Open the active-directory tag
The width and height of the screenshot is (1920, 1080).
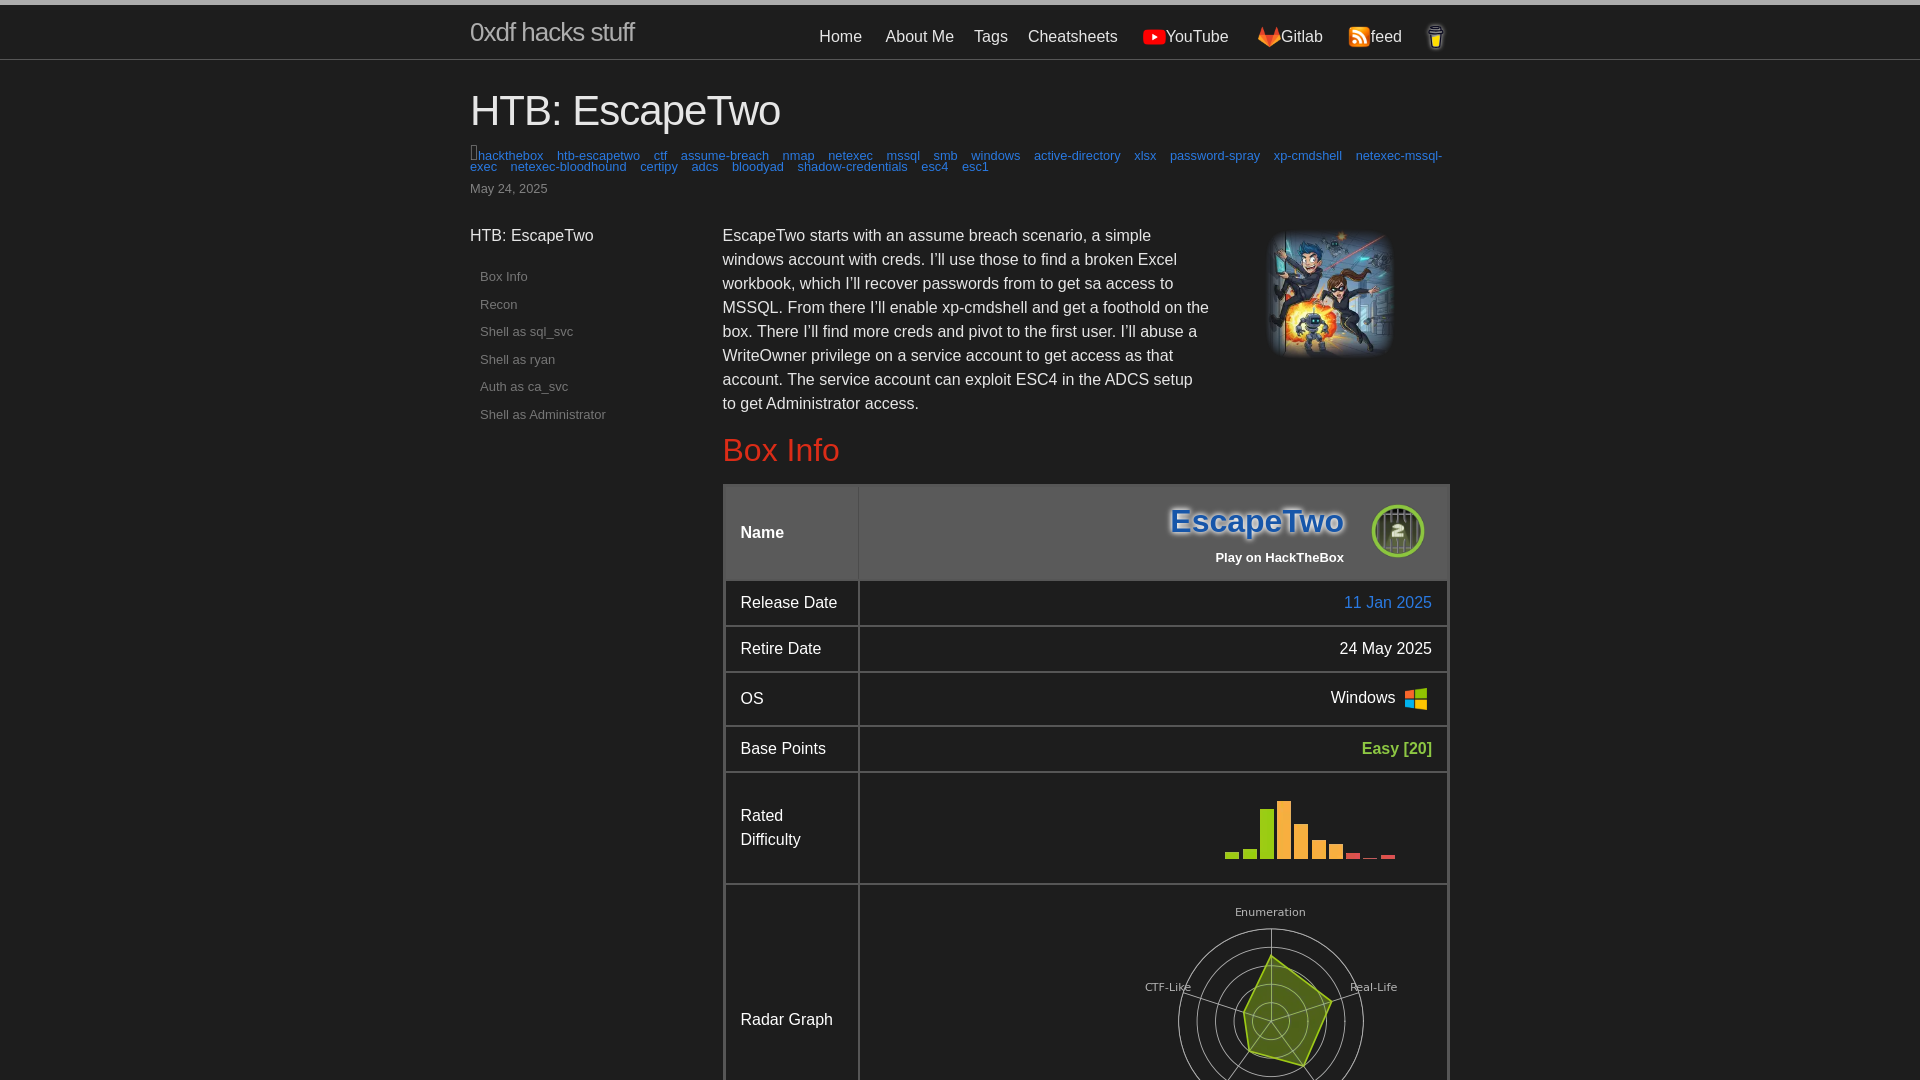[1077, 156]
